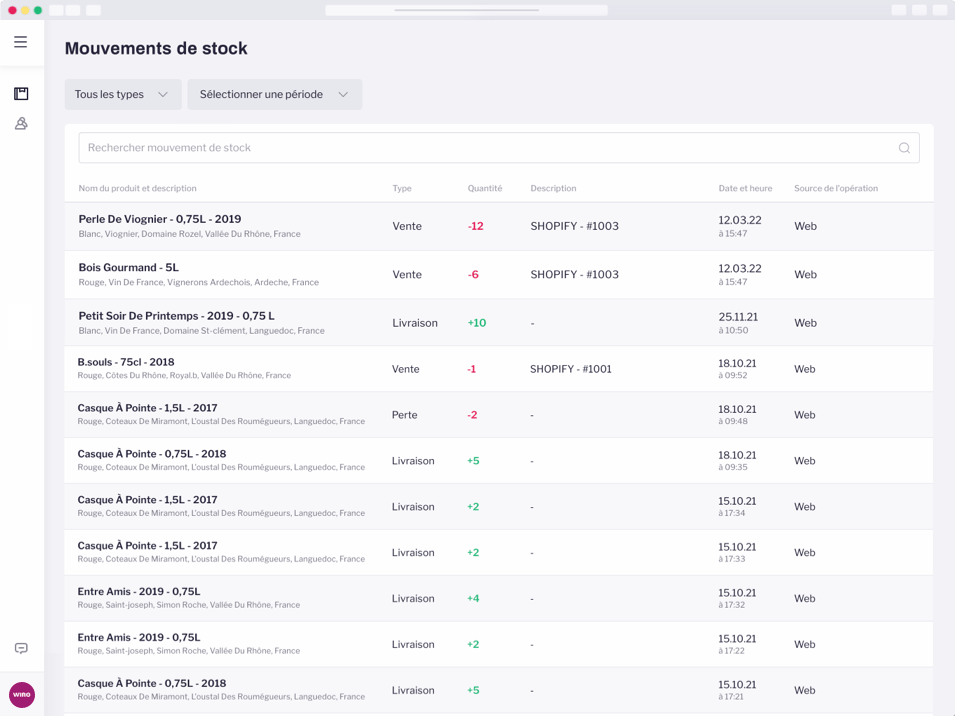Open the stock inventory sidebar icon
Viewport: 955px width, 716px height.
pyautogui.click(x=21, y=93)
